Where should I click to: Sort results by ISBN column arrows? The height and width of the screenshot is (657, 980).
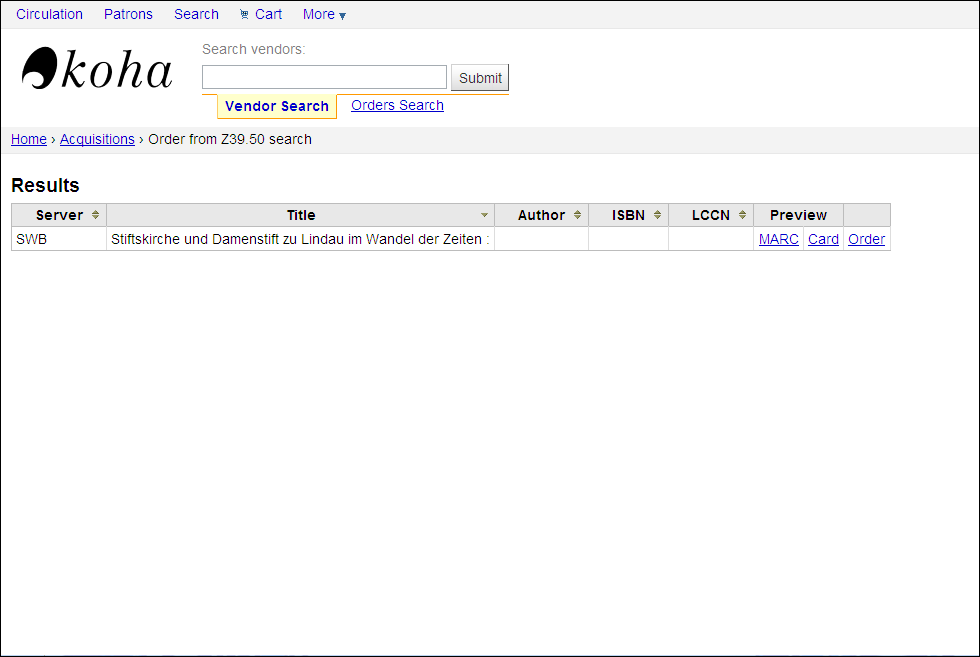[657, 215]
